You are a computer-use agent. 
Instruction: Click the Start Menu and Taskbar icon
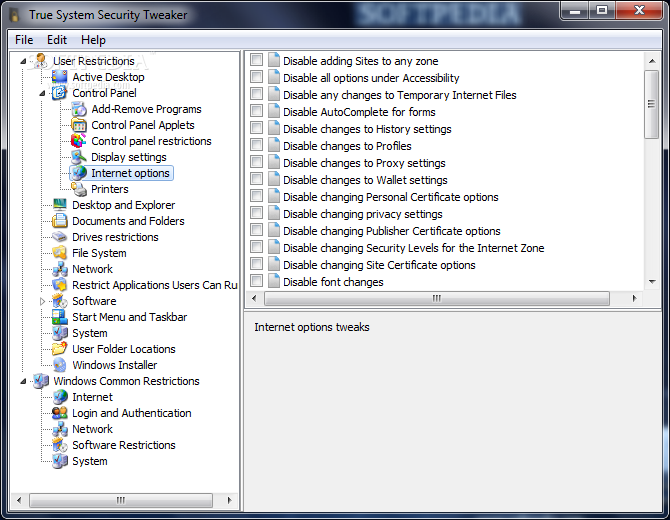(59, 317)
